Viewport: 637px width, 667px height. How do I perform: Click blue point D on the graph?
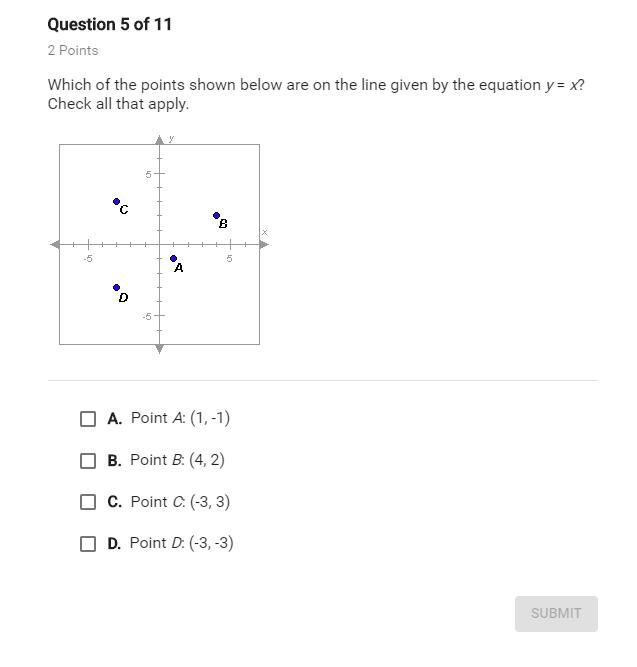pos(116,288)
